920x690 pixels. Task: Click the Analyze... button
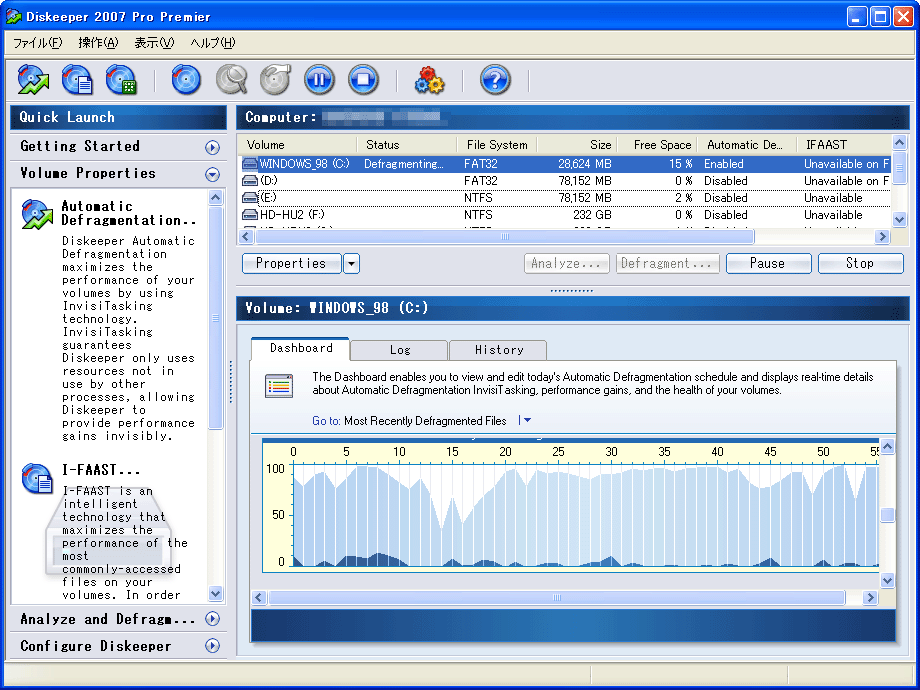(567, 263)
